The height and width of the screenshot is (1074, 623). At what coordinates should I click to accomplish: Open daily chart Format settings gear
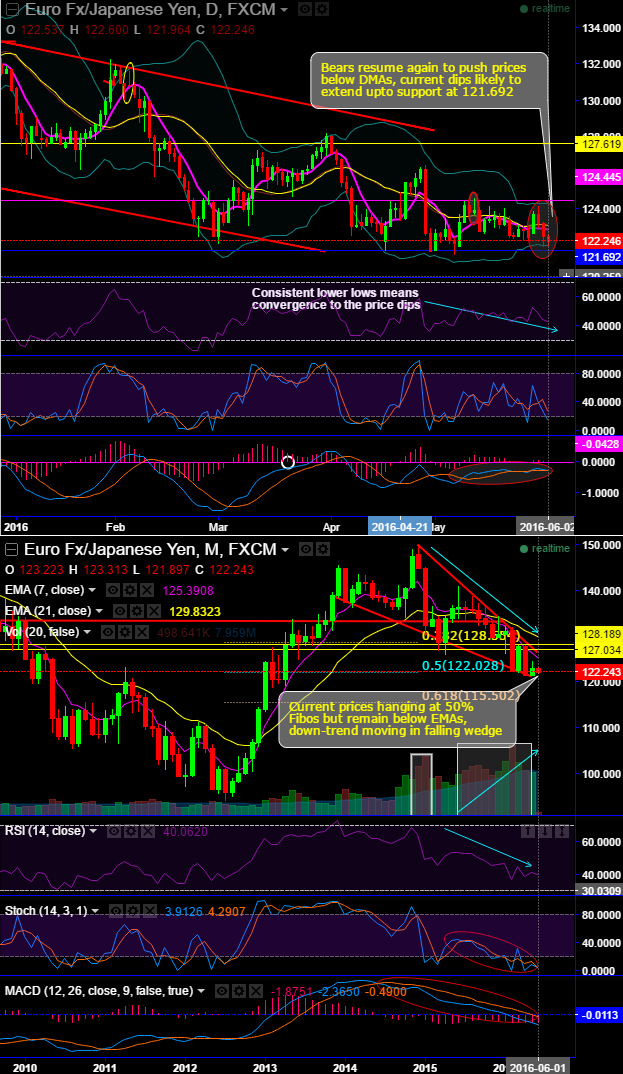(x=322, y=10)
